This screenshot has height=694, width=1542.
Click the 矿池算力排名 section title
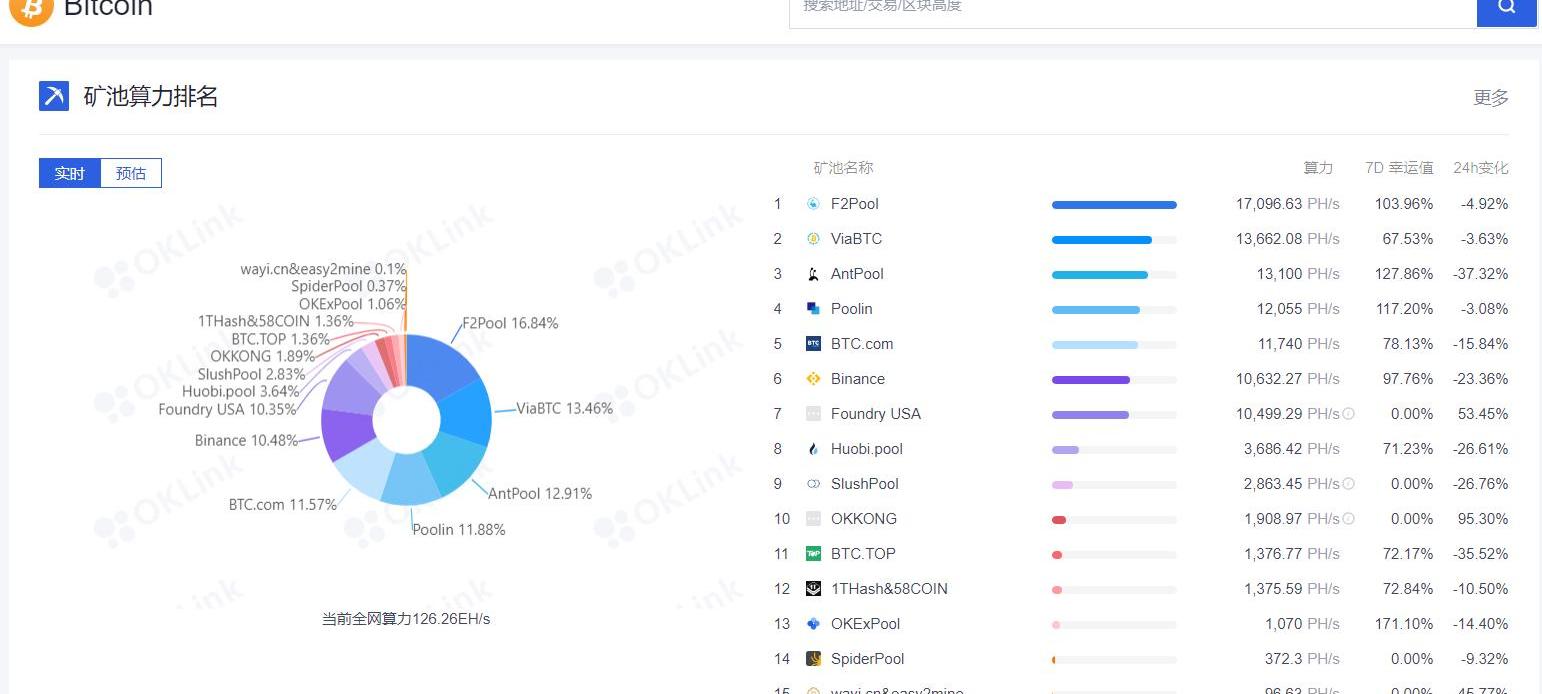tap(151, 97)
